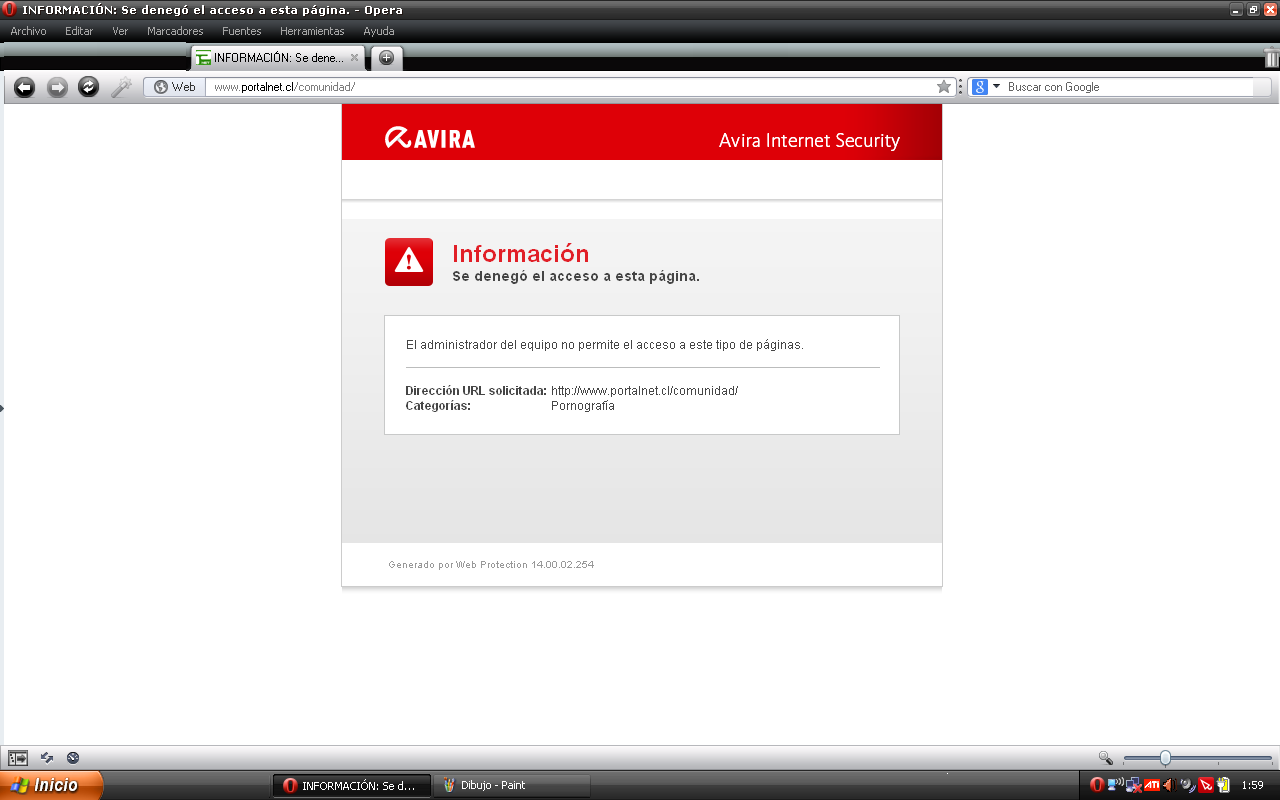Click the red warning triangle icon

click(409, 262)
